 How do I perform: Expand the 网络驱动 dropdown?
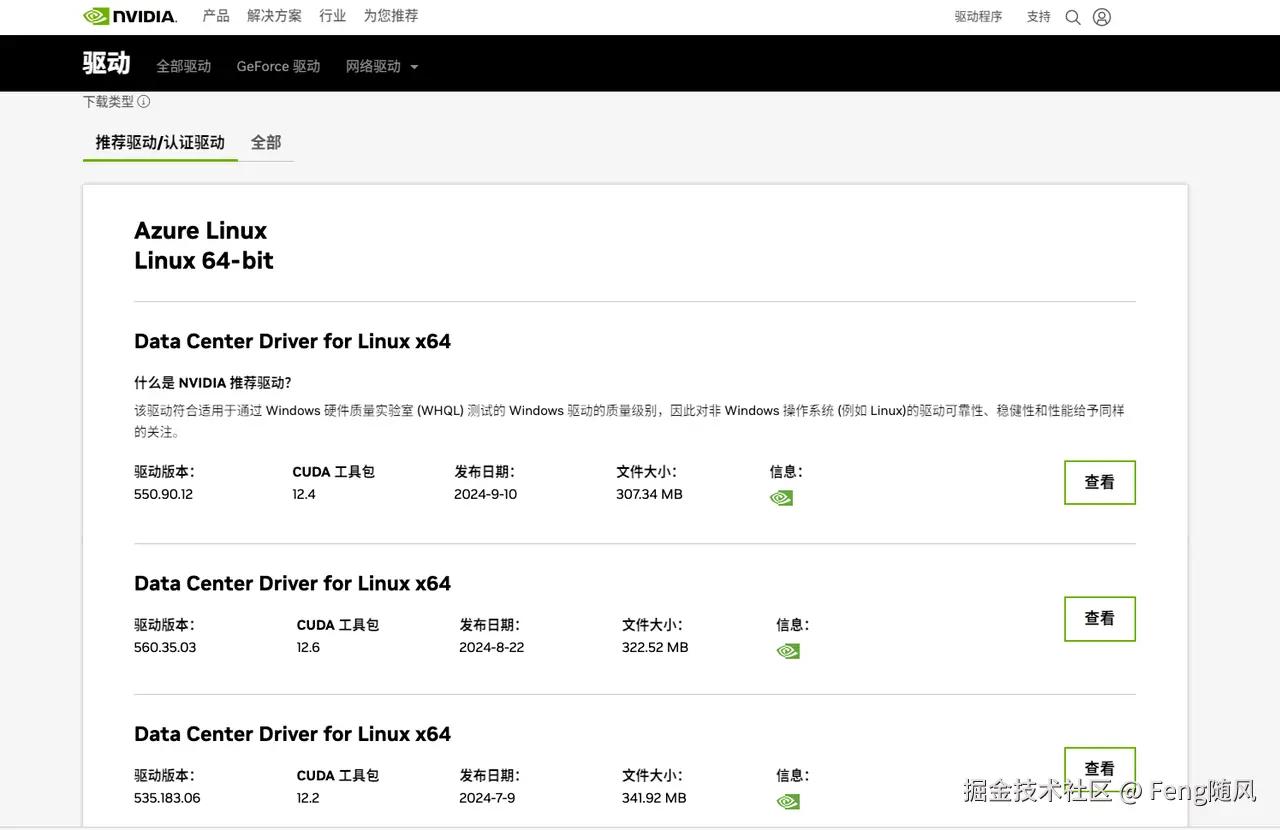(x=382, y=66)
